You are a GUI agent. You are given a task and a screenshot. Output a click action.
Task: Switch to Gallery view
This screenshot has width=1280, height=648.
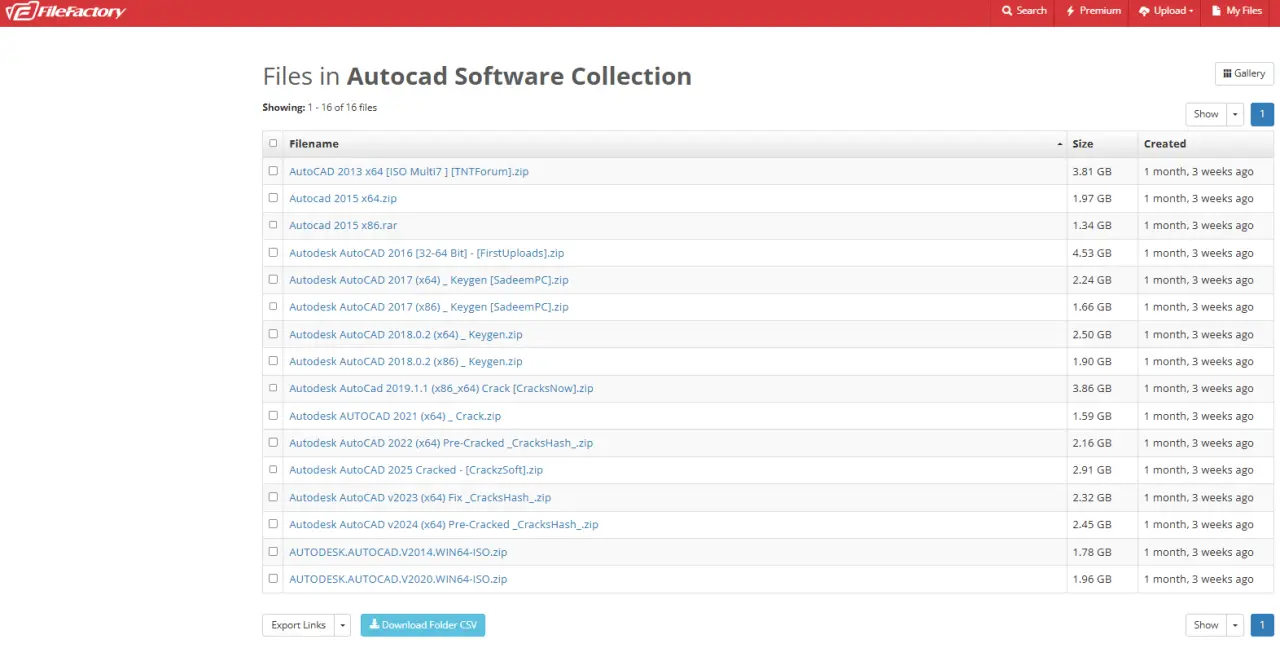click(1244, 73)
